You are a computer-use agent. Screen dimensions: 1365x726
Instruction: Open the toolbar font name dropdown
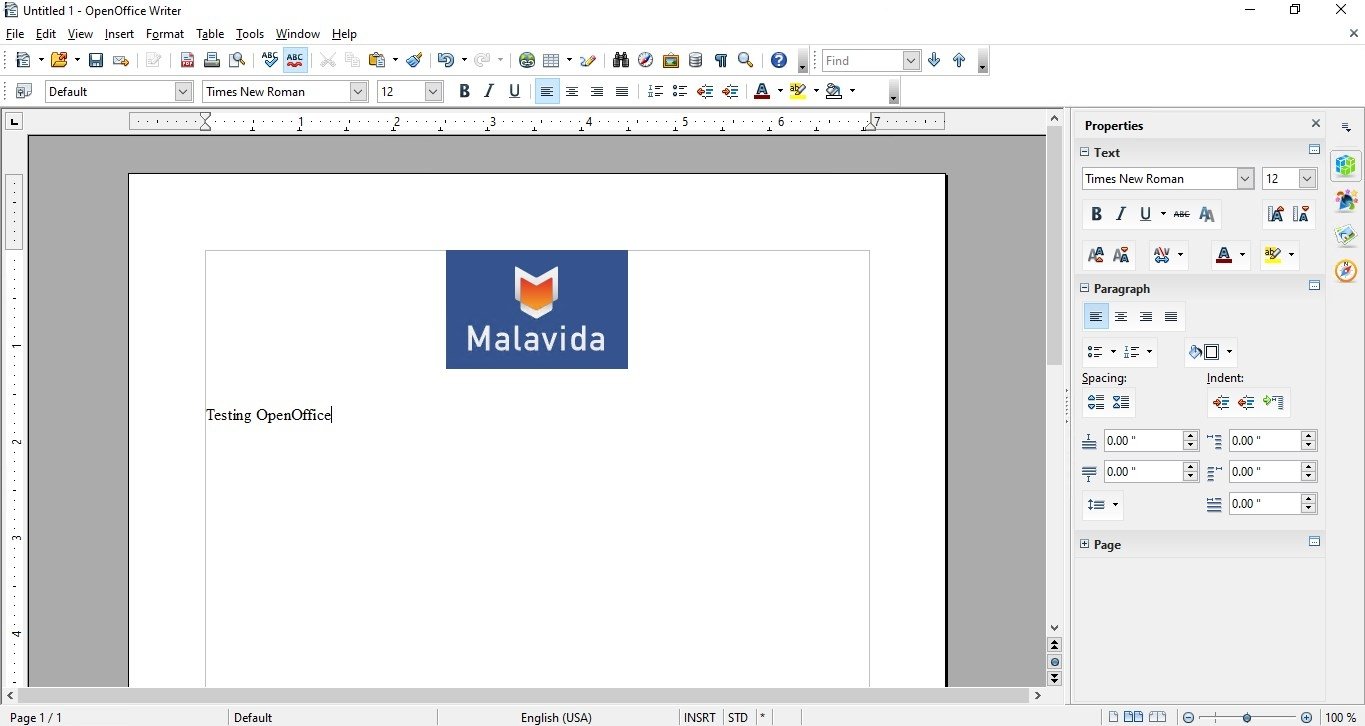358,91
